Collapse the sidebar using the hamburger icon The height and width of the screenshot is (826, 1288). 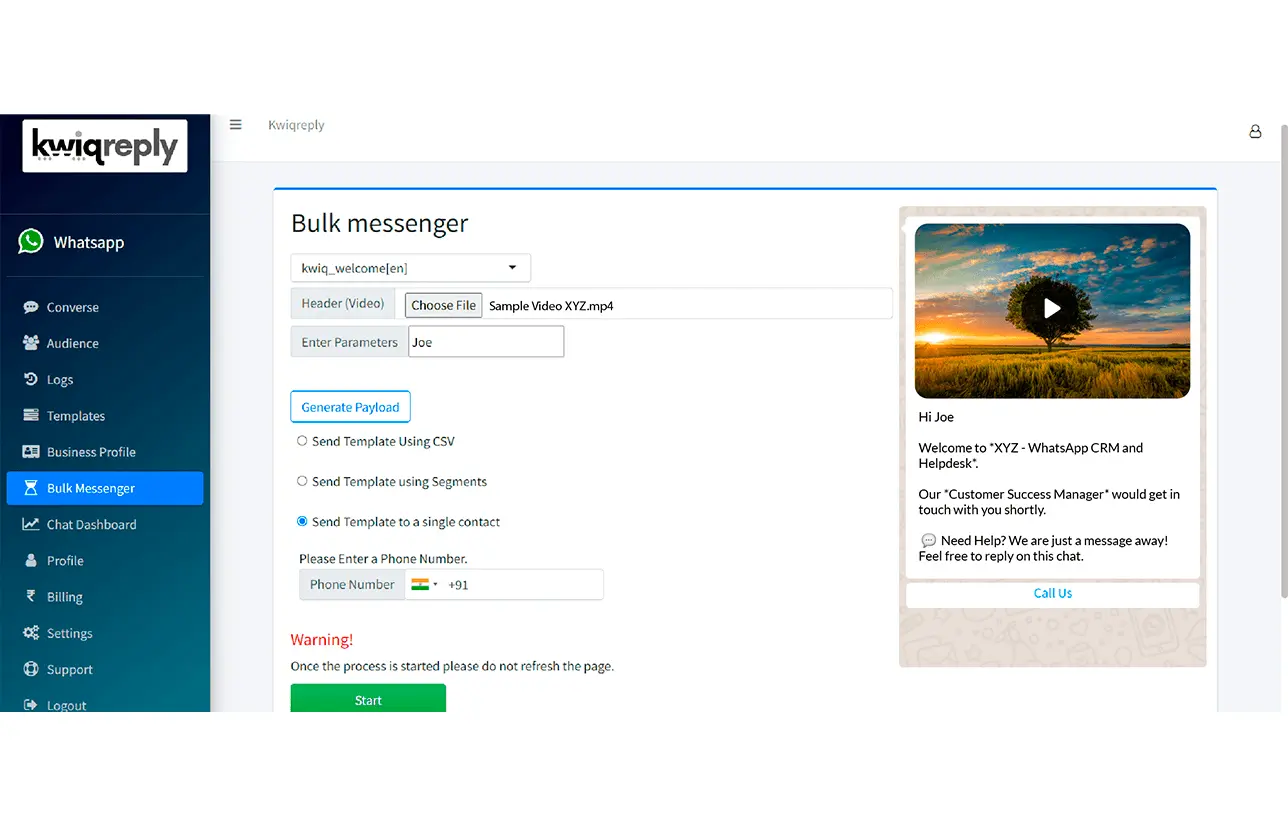point(235,124)
